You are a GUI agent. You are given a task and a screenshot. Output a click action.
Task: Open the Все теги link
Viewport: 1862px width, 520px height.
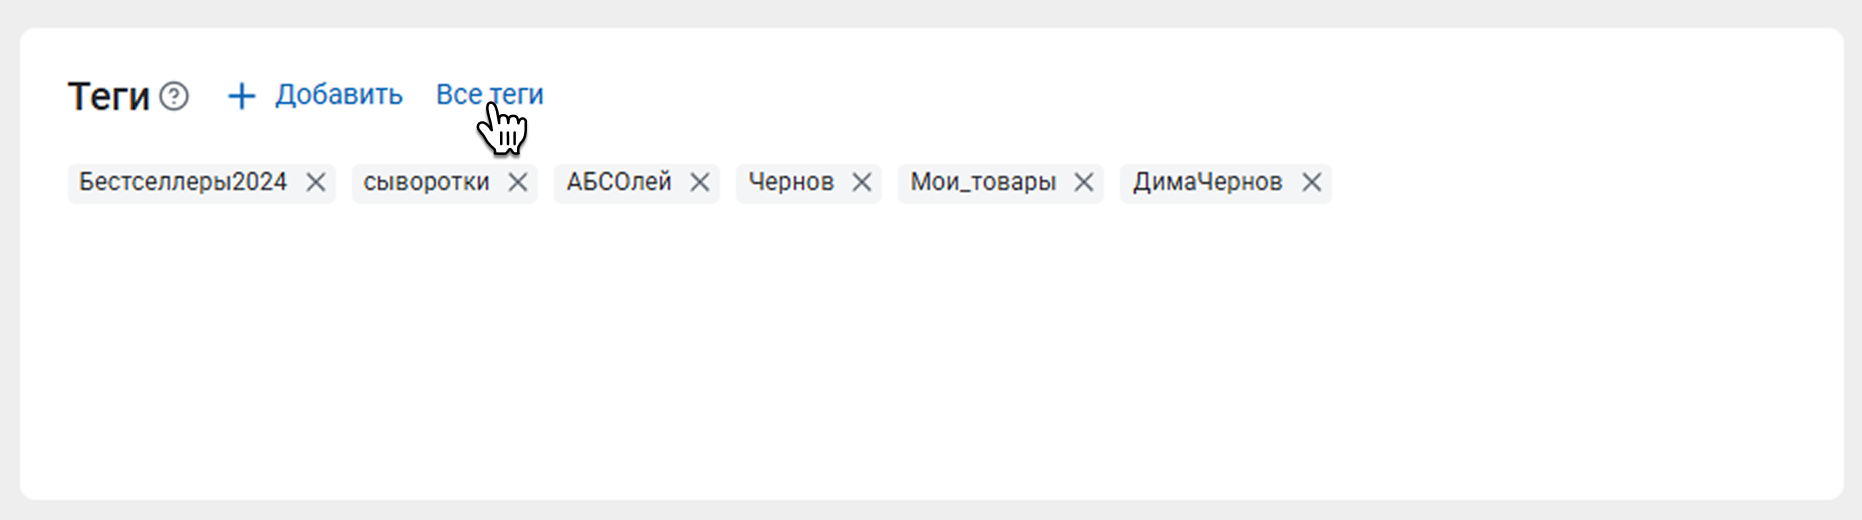(x=489, y=95)
